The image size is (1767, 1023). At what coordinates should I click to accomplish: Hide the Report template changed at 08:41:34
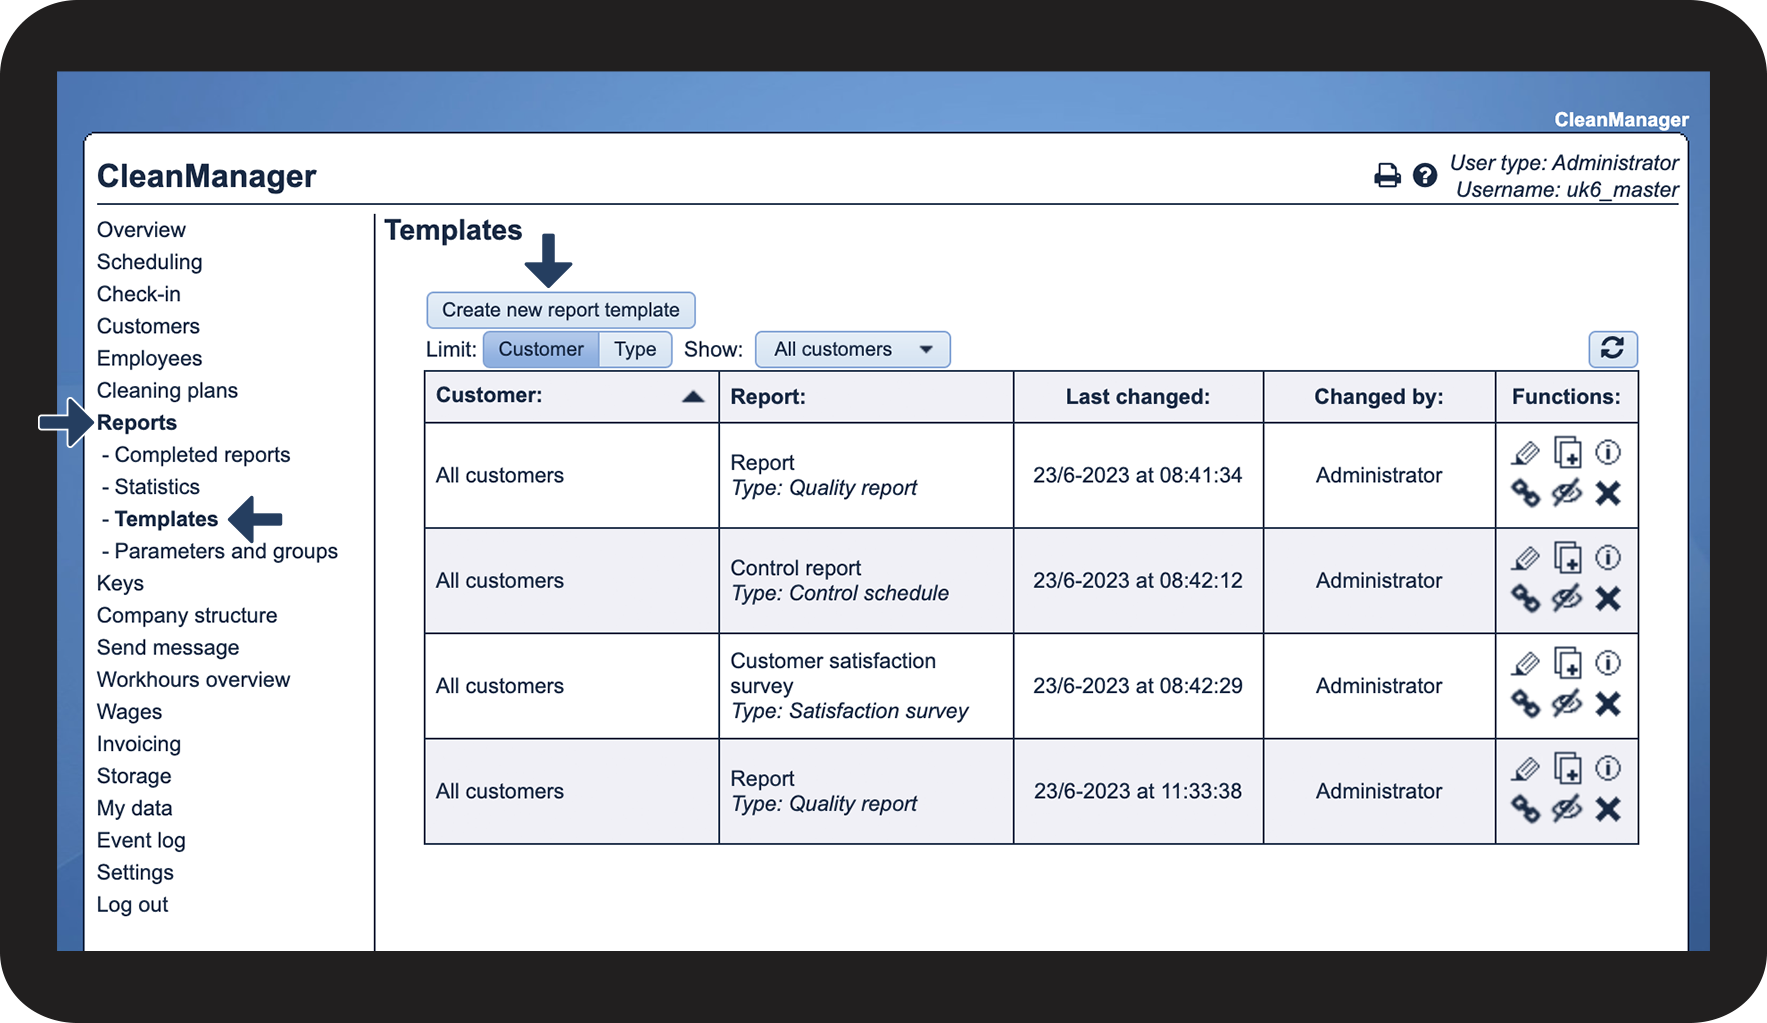point(1567,494)
